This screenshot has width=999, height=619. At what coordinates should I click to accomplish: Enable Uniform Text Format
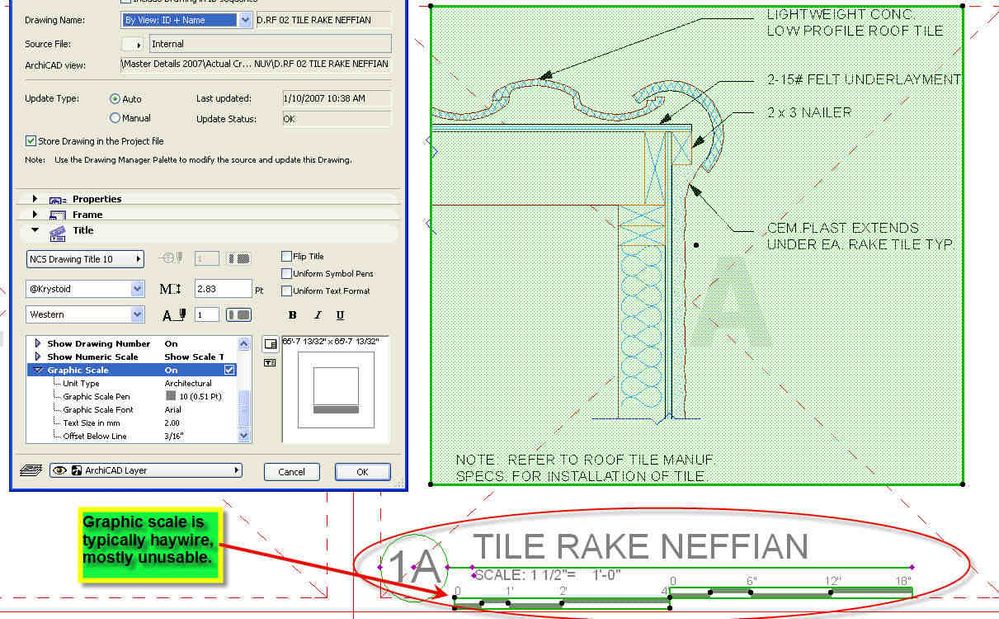[x=286, y=290]
